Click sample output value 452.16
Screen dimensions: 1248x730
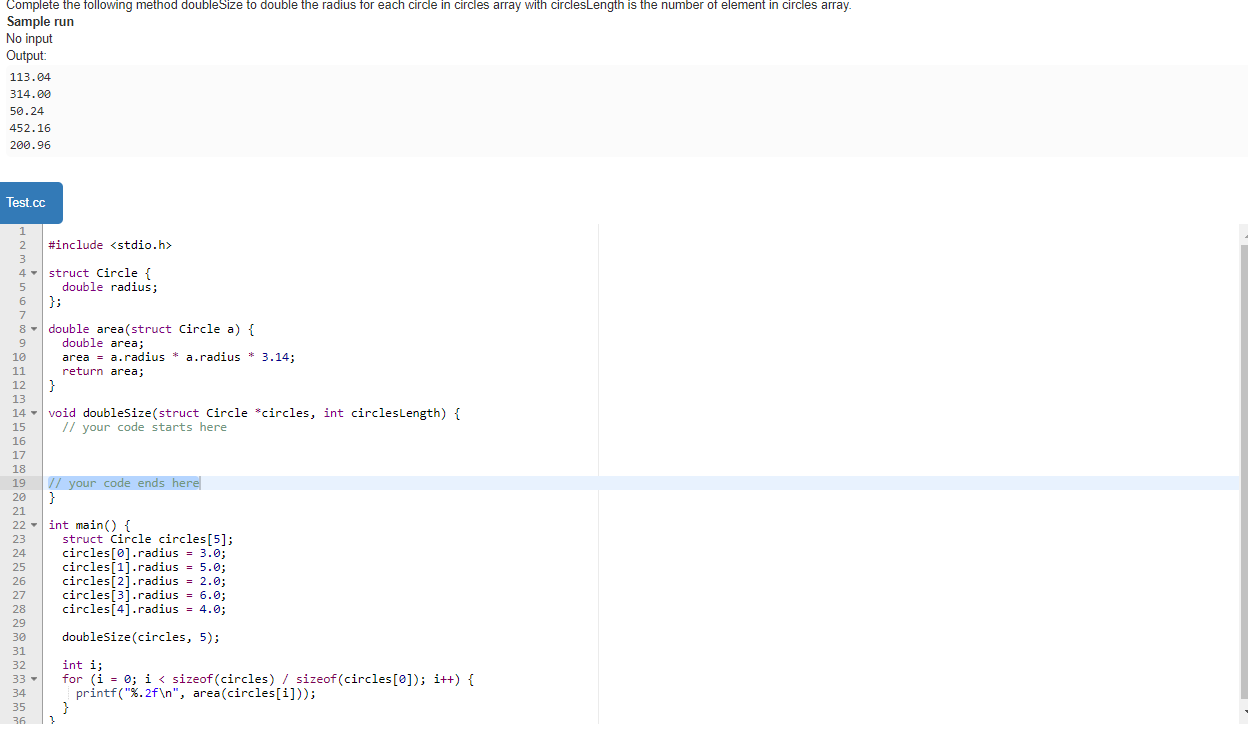(x=30, y=128)
